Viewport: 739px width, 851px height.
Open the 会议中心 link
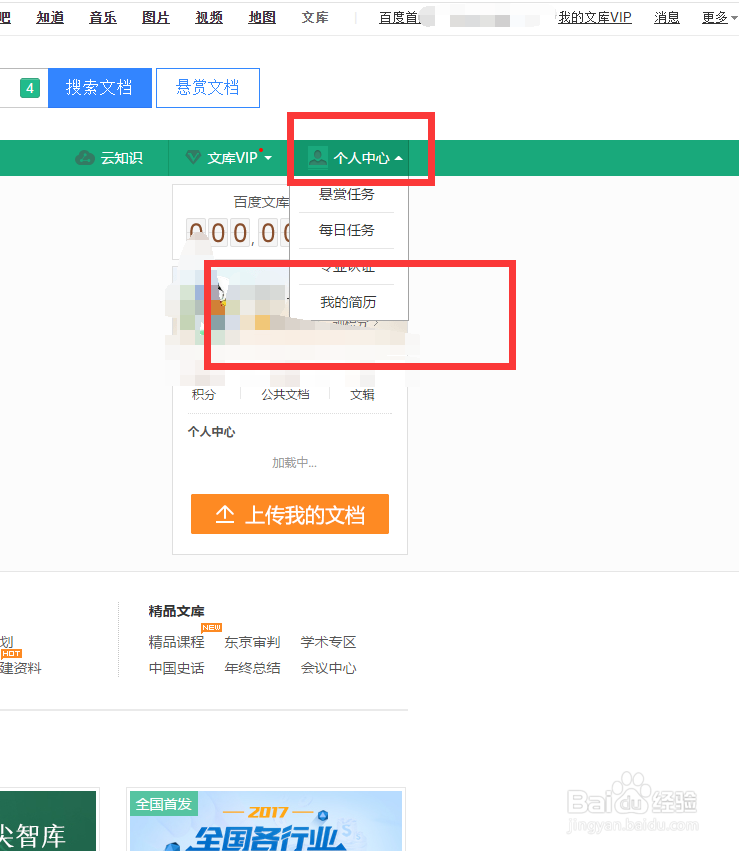tap(328, 668)
